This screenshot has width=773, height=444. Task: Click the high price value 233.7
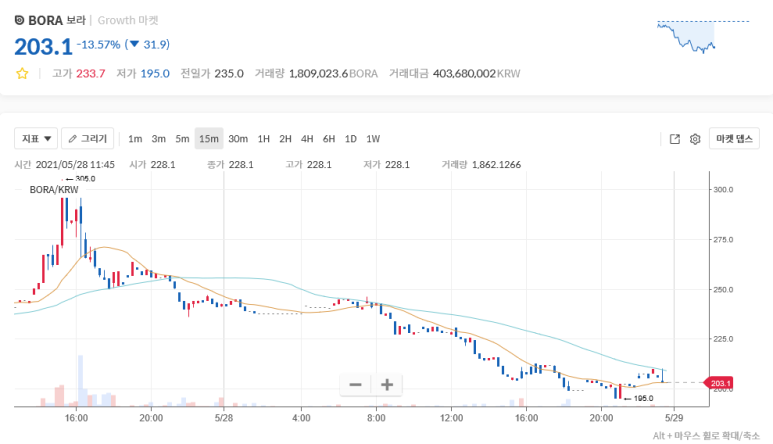click(91, 74)
